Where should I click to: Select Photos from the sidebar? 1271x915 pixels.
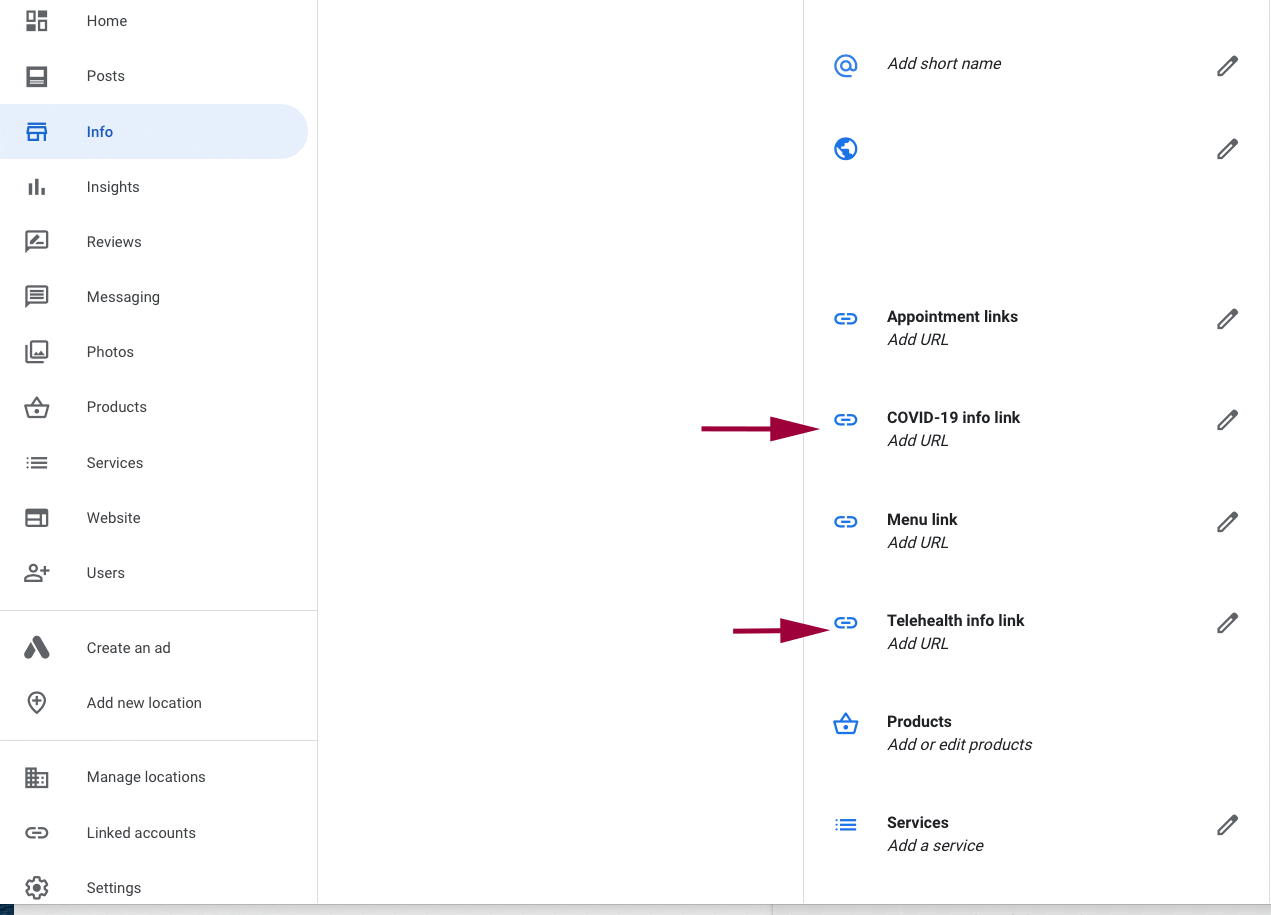110,352
